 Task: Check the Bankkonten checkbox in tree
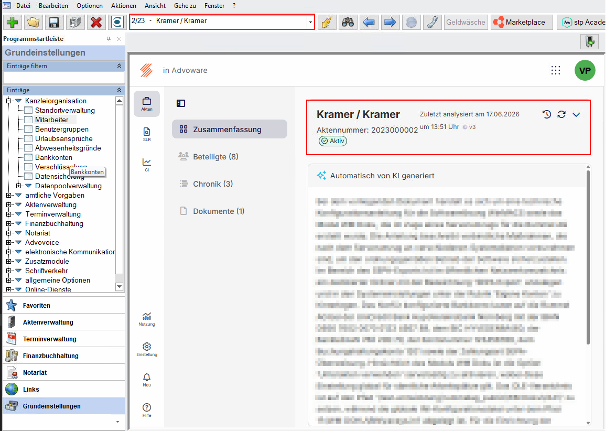[28, 157]
